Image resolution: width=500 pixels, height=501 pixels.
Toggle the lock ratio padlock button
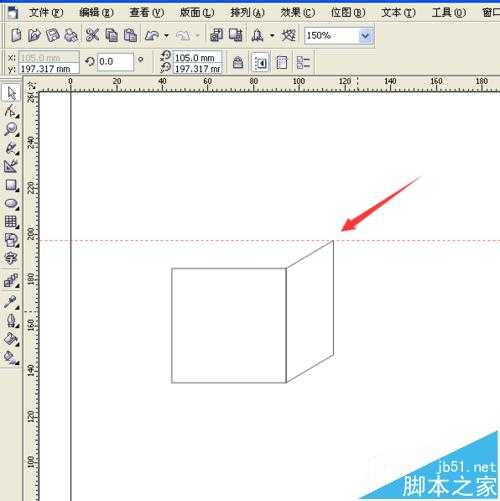238,62
